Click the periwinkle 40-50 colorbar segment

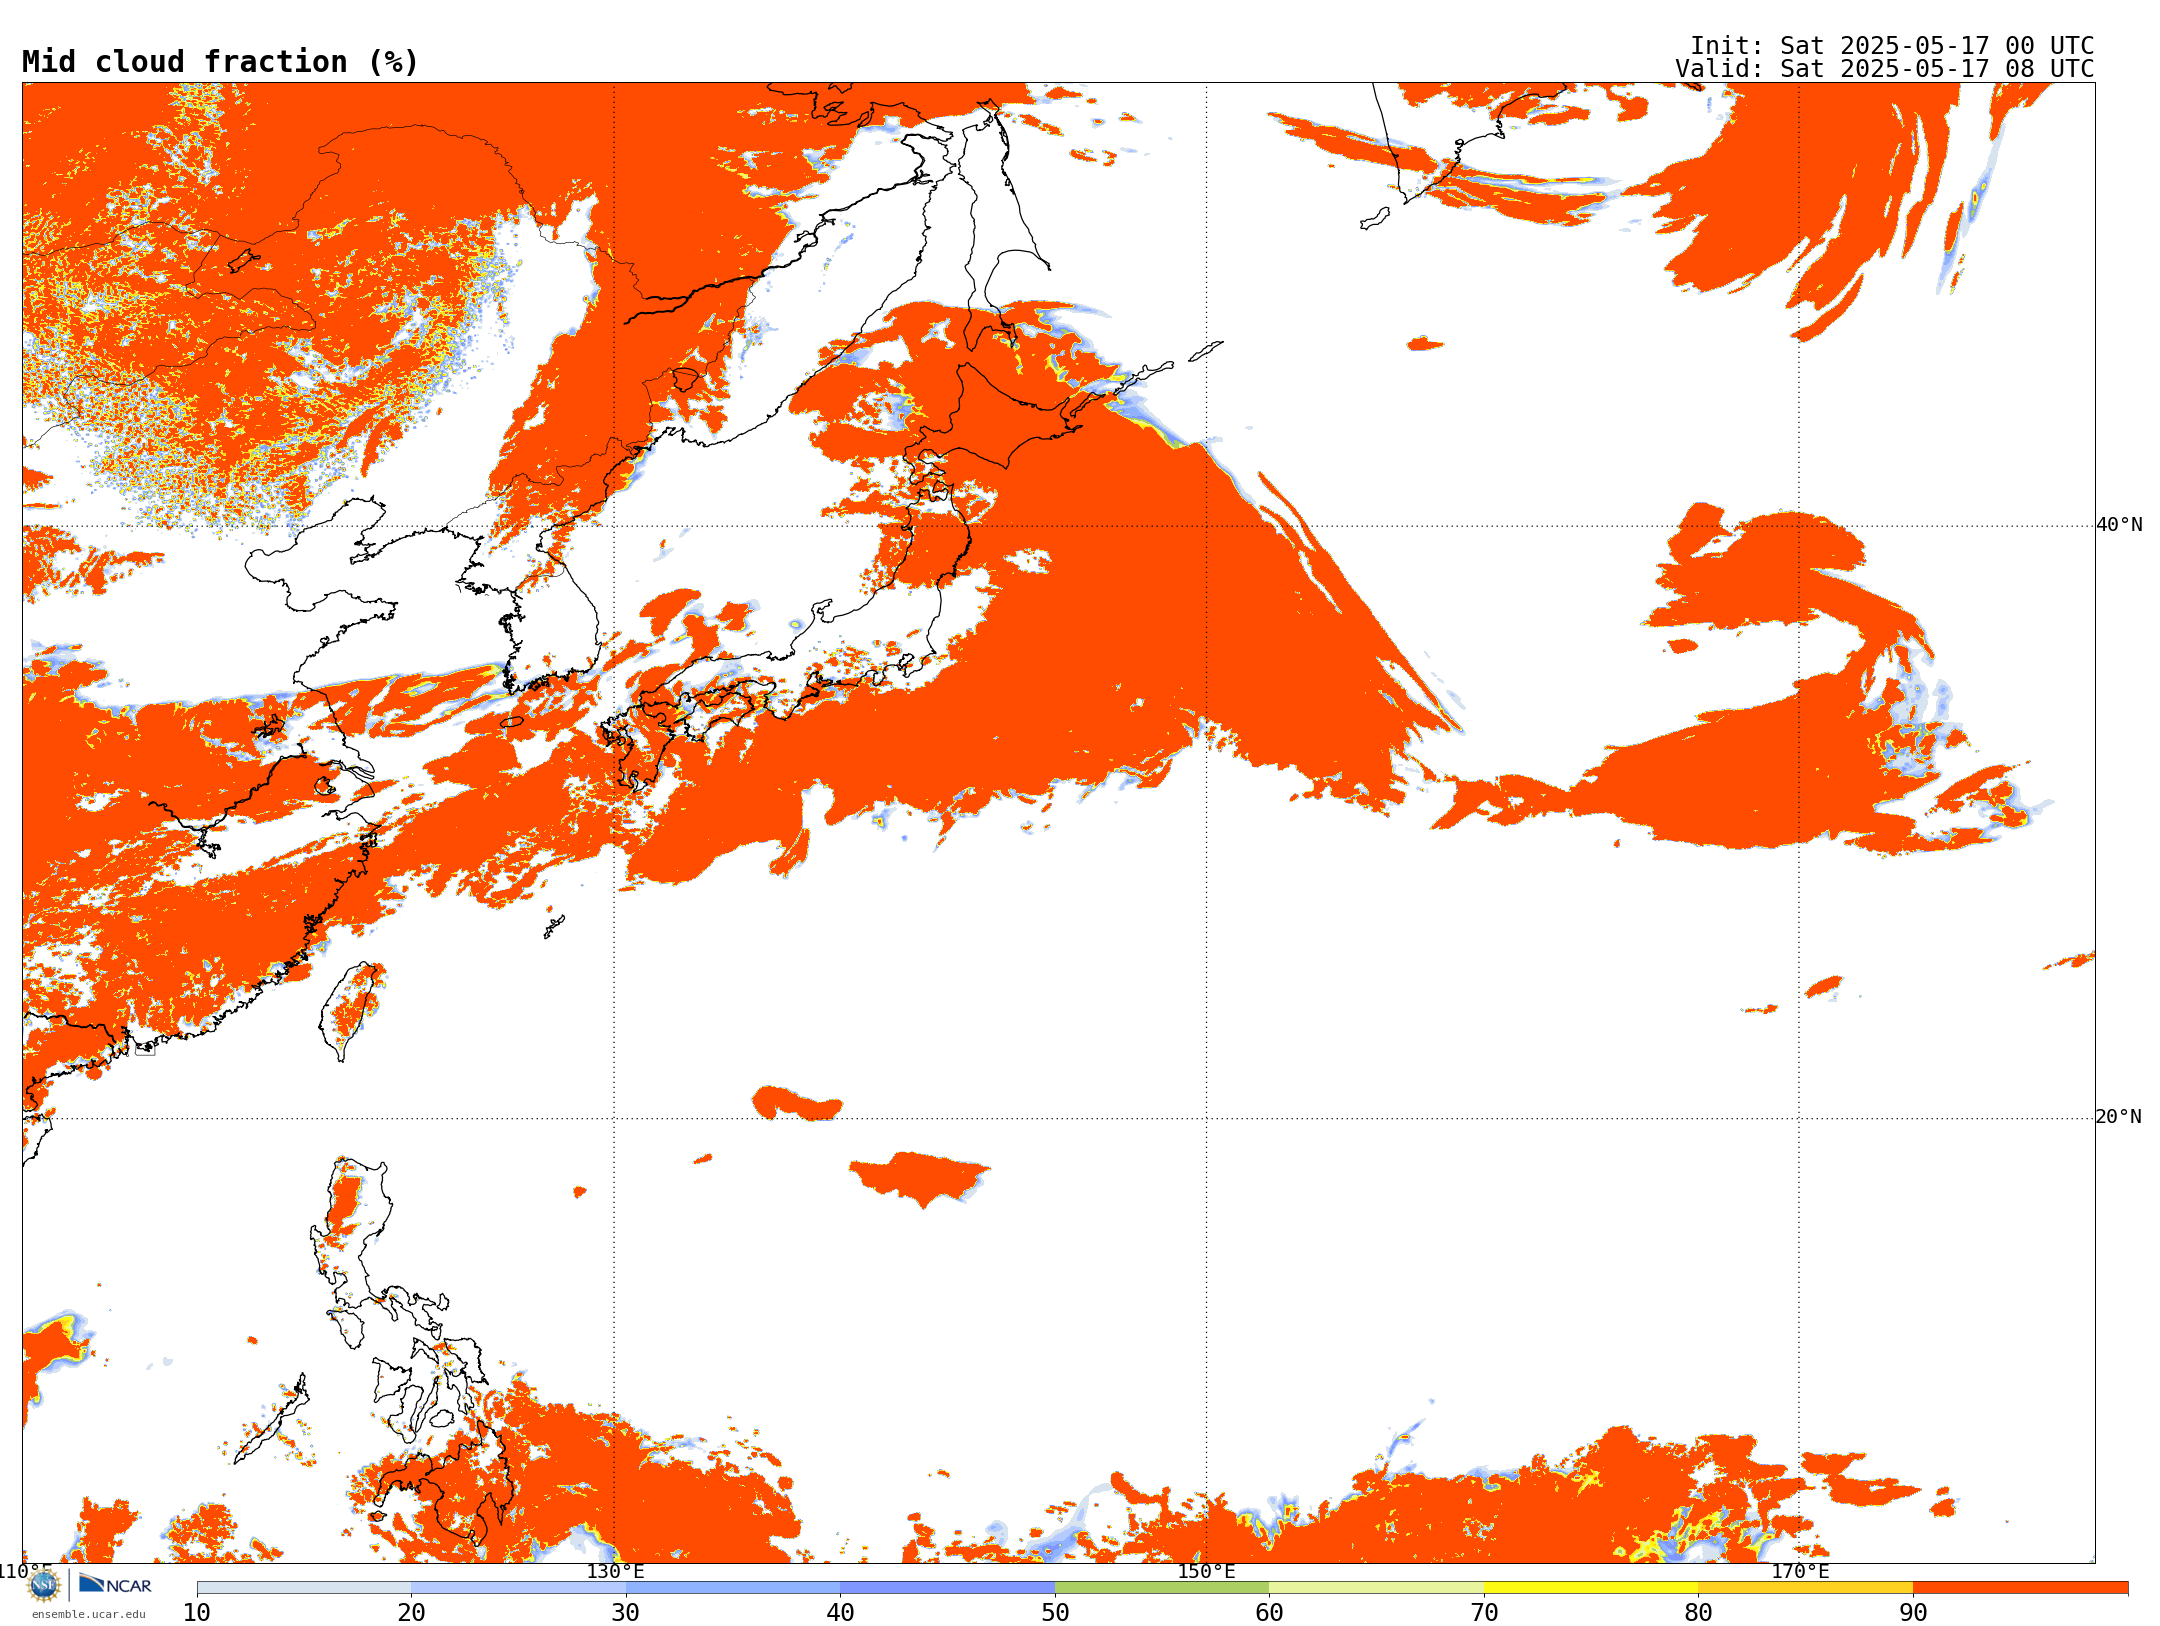click(947, 1588)
